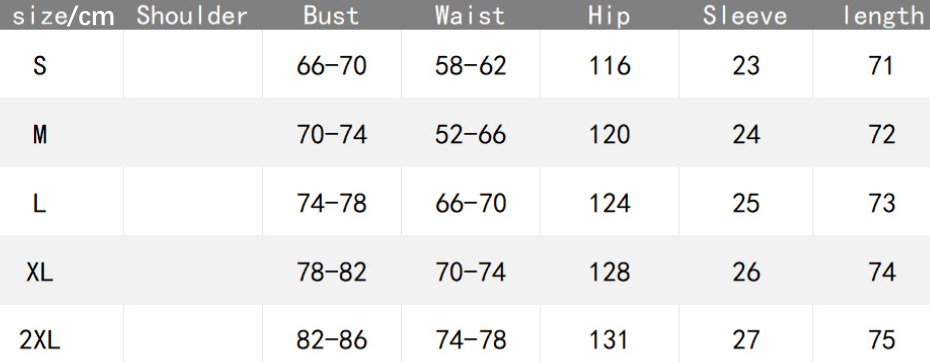
Task: Select the S size row label
Action: (x=40, y=66)
